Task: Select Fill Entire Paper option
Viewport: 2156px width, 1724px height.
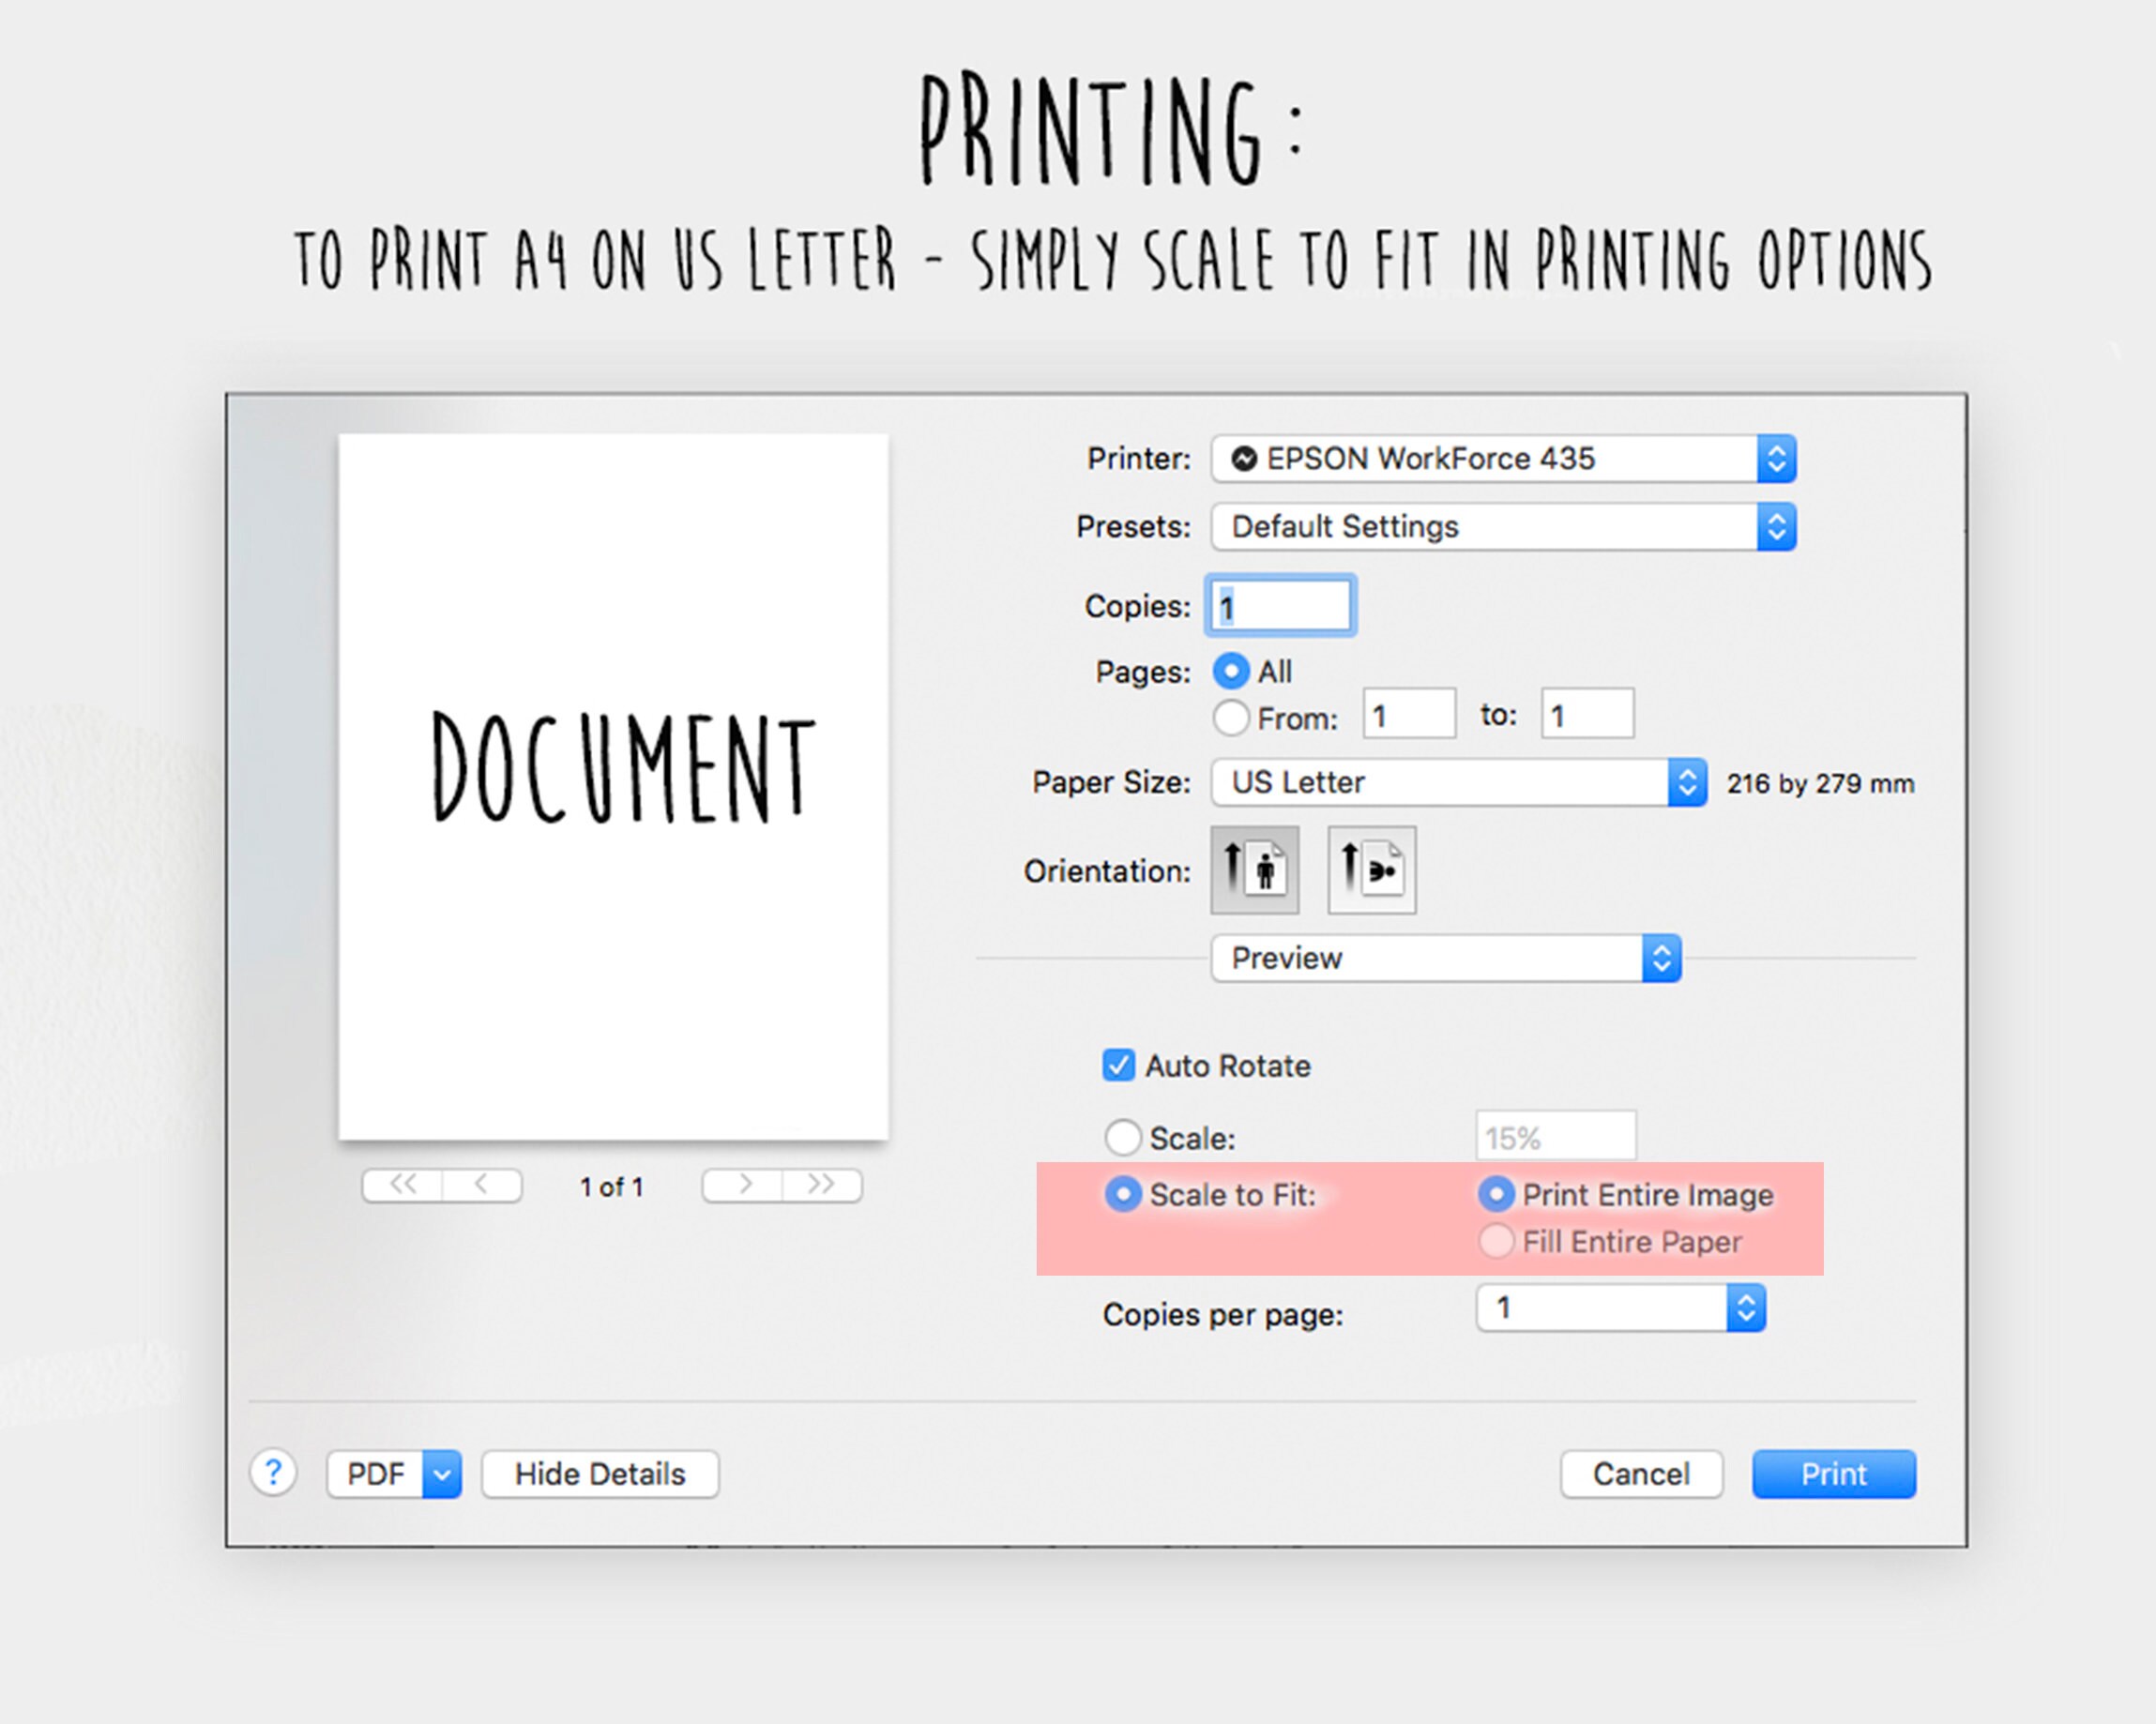Action: click(x=1496, y=1241)
